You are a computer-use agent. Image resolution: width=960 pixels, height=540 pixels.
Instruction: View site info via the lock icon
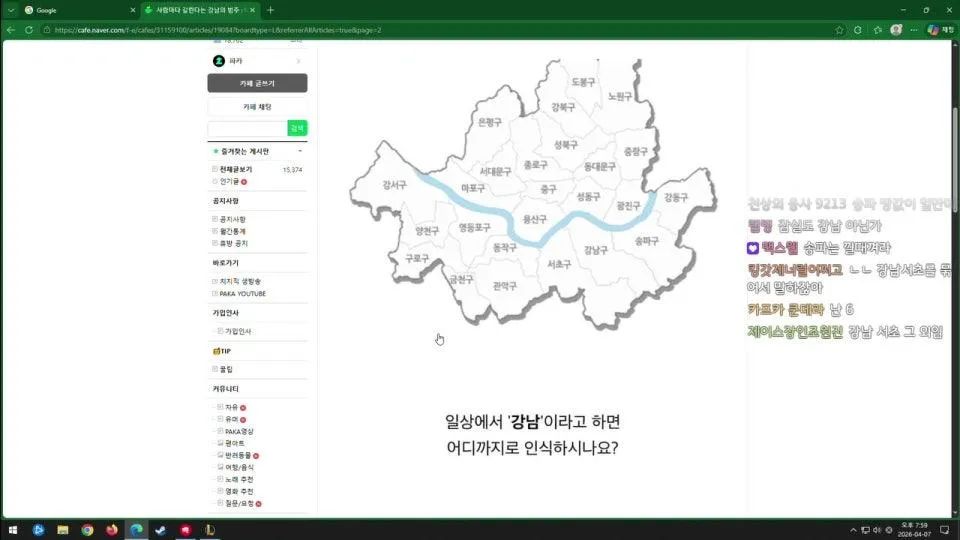pos(47,29)
